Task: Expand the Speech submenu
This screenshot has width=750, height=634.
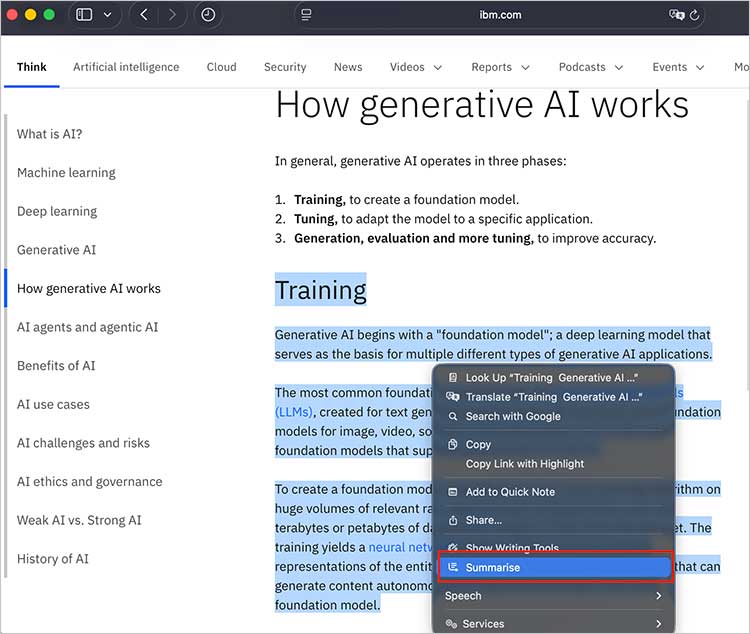Action: [x=553, y=596]
